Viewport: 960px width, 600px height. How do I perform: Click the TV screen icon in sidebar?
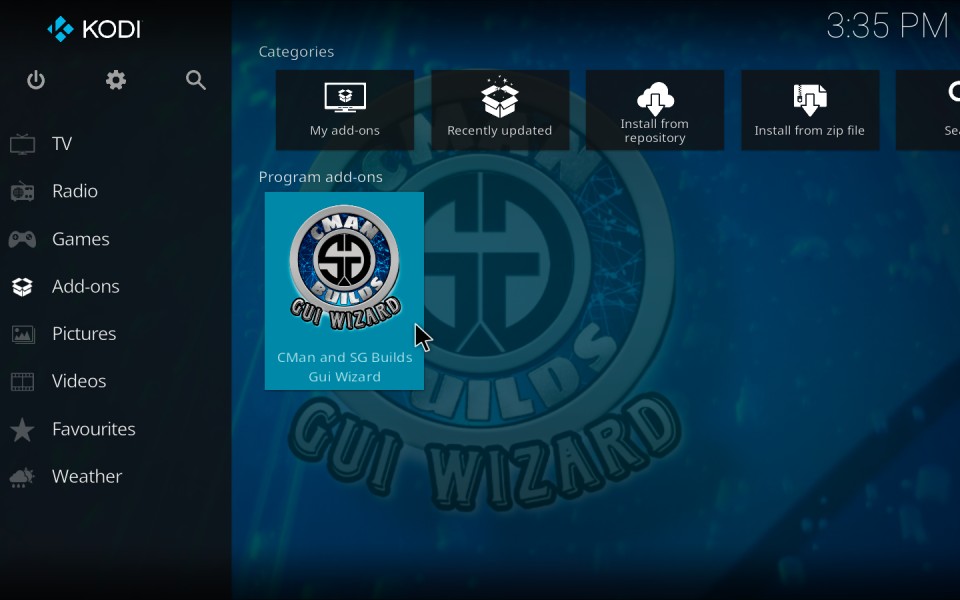[x=23, y=144]
